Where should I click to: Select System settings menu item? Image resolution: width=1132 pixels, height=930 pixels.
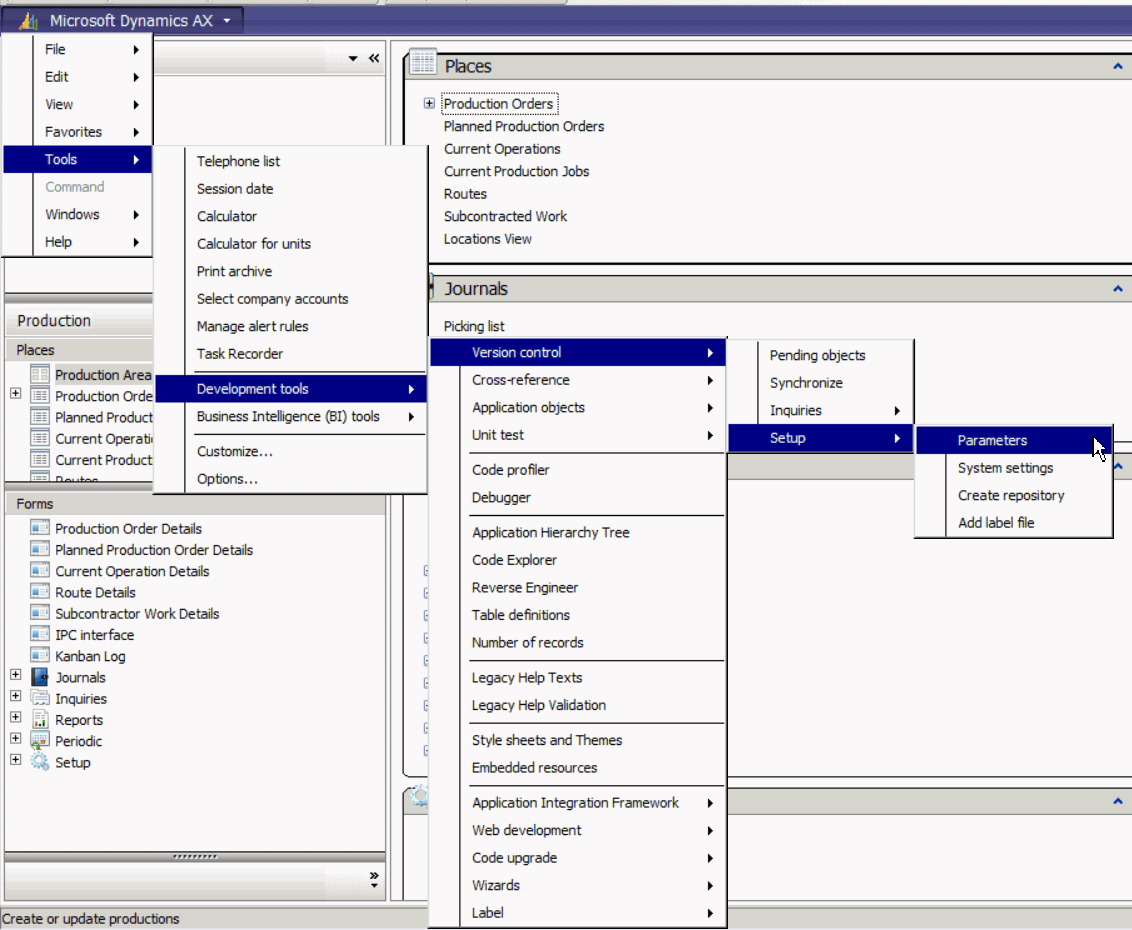(x=1014, y=468)
